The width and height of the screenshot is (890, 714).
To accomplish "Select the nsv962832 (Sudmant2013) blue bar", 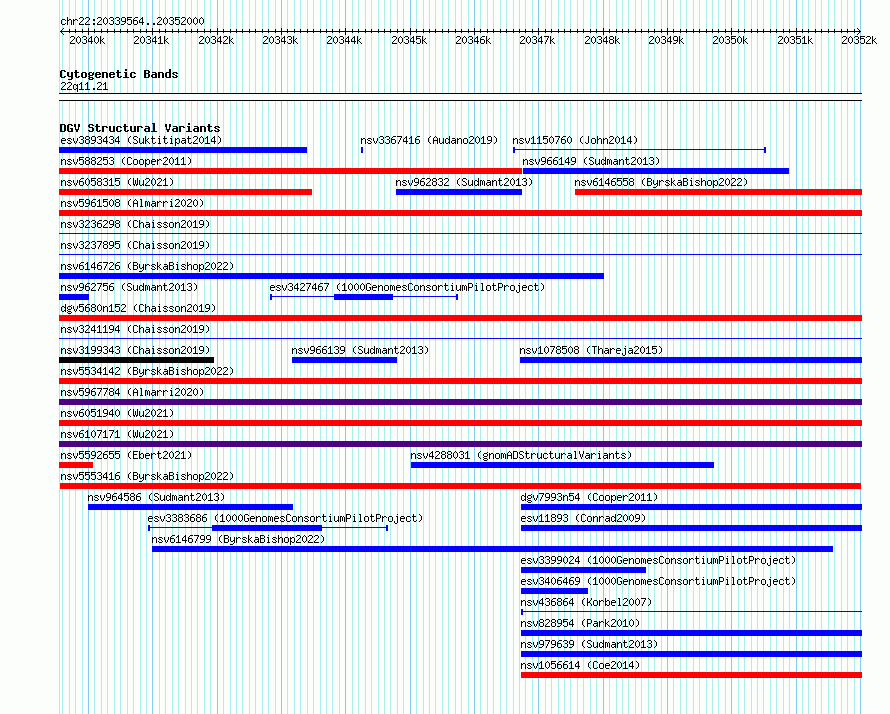I will click(x=459, y=192).
